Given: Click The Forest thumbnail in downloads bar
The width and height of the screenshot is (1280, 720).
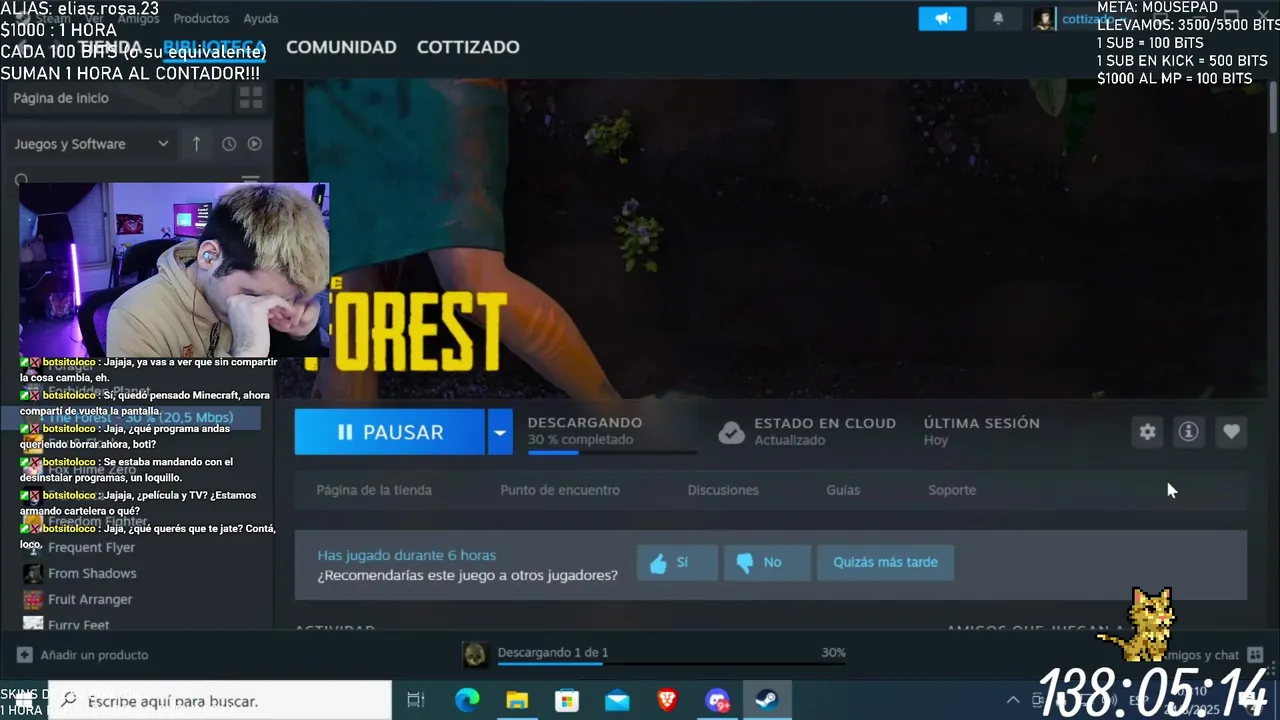Looking at the screenshot, I should click(x=476, y=655).
